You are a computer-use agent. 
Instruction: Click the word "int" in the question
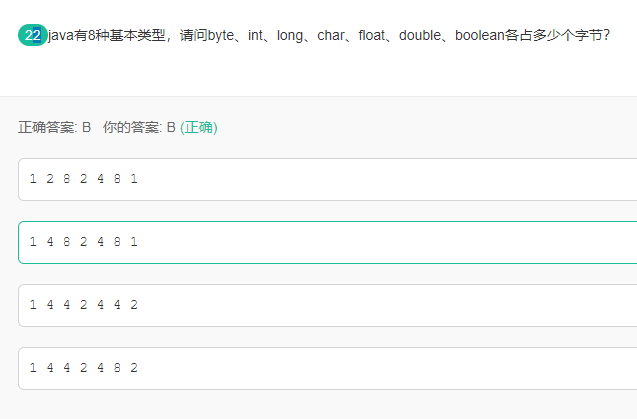point(256,36)
